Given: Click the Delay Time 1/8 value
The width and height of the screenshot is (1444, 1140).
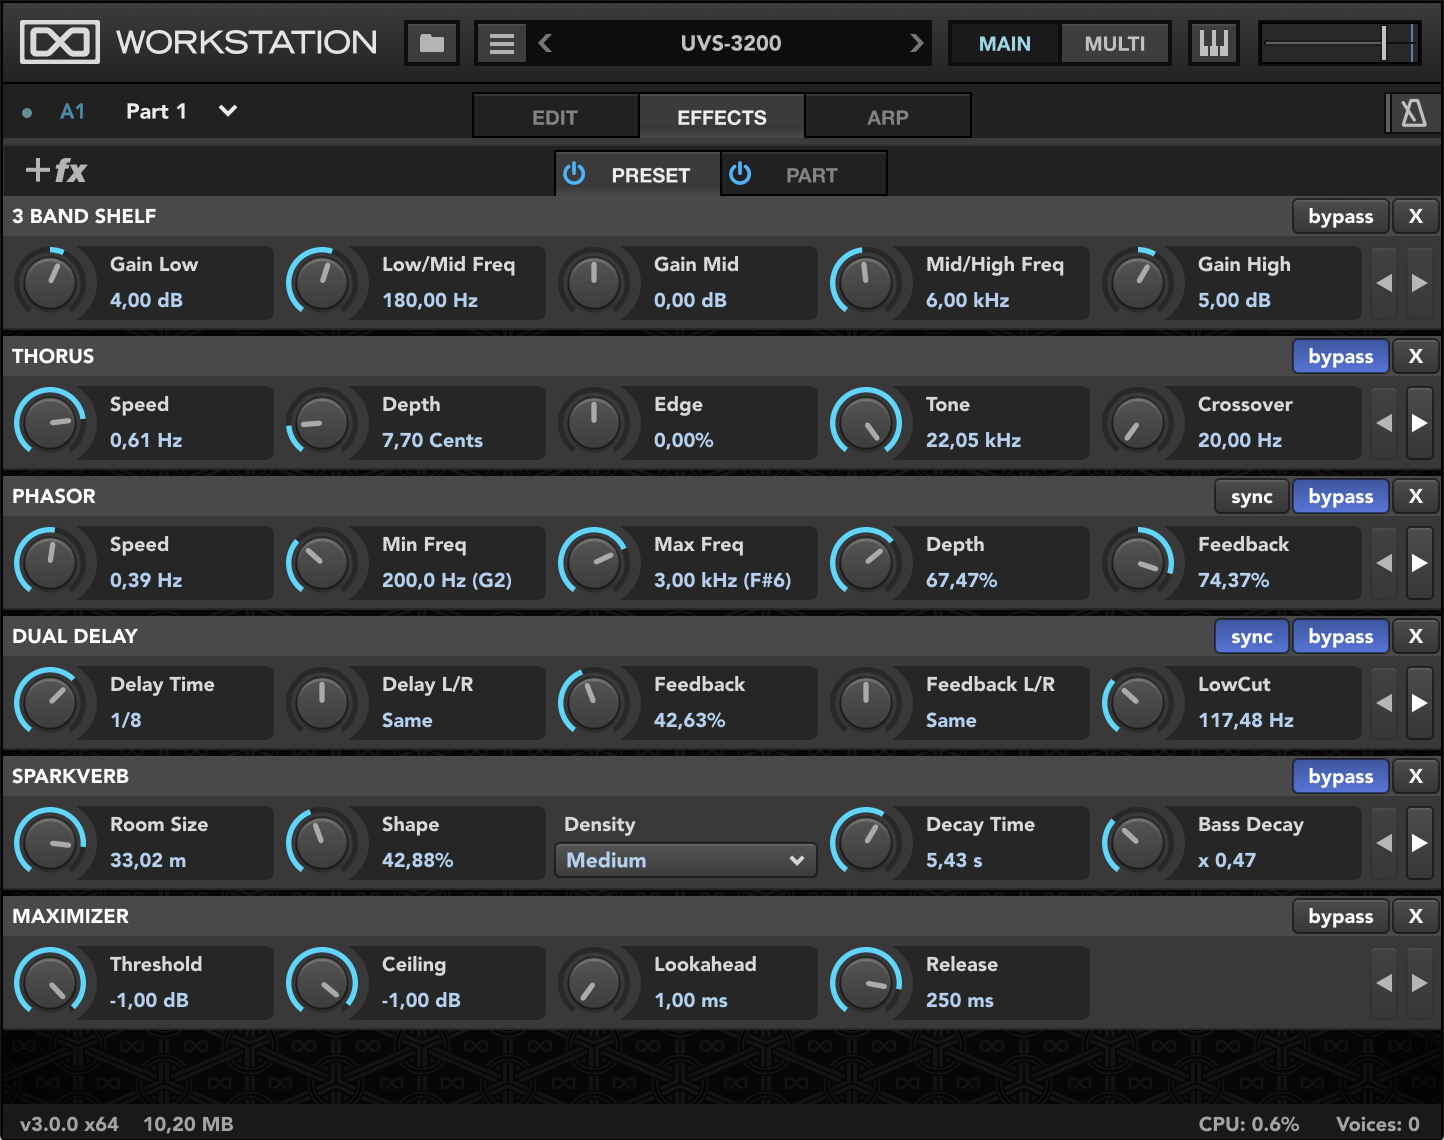Looking at the screenshot, I should [x=126, y=720].
